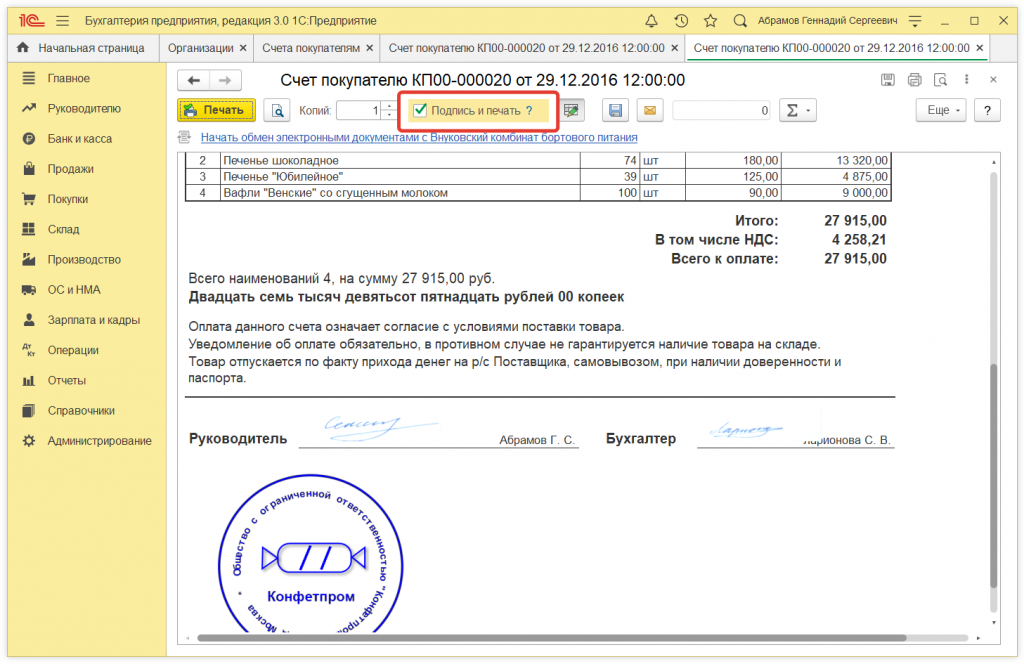The height and width of the screenshot is (664, 1024).
Task: Open the history clock icon
Action: [x=681, y=20]
